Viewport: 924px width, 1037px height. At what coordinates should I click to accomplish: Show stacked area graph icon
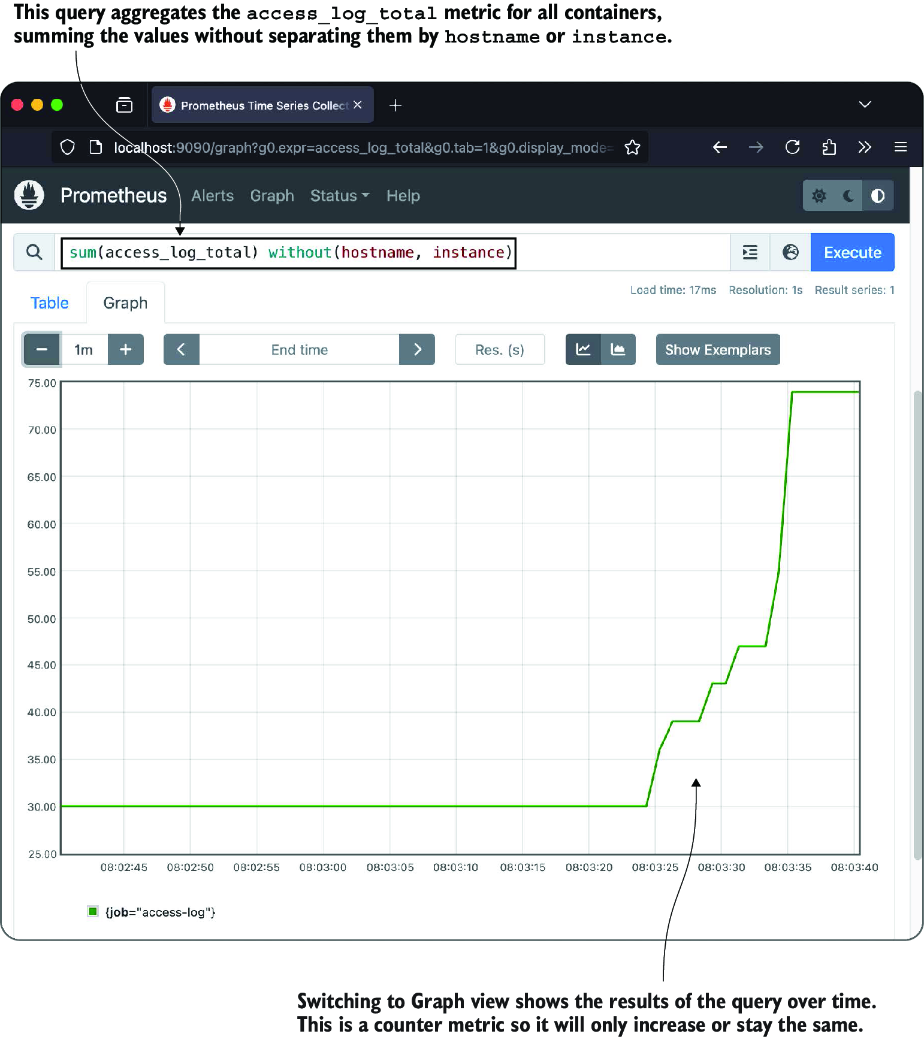click(x=618, y=349)
